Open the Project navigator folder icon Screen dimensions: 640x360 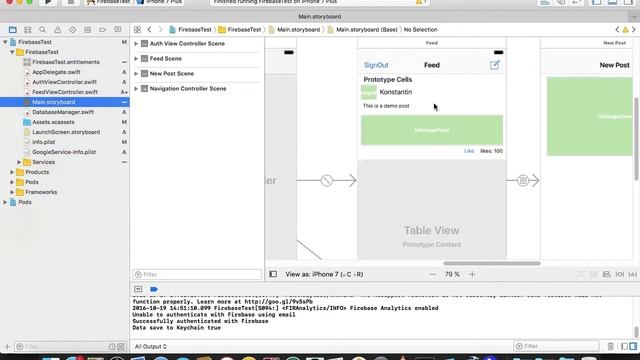click(x=13, y=29)
